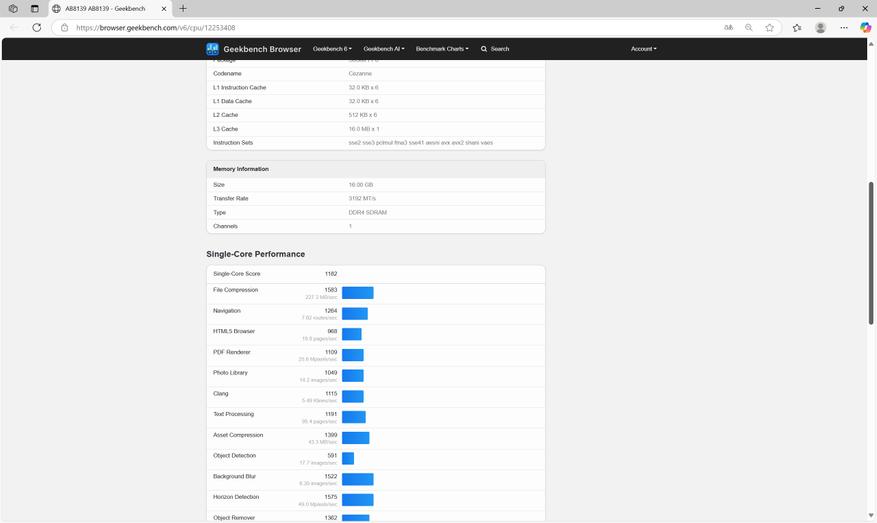877x523 pixels.
Task: Click the Object Detection score bar
Action: pos(348,458)
